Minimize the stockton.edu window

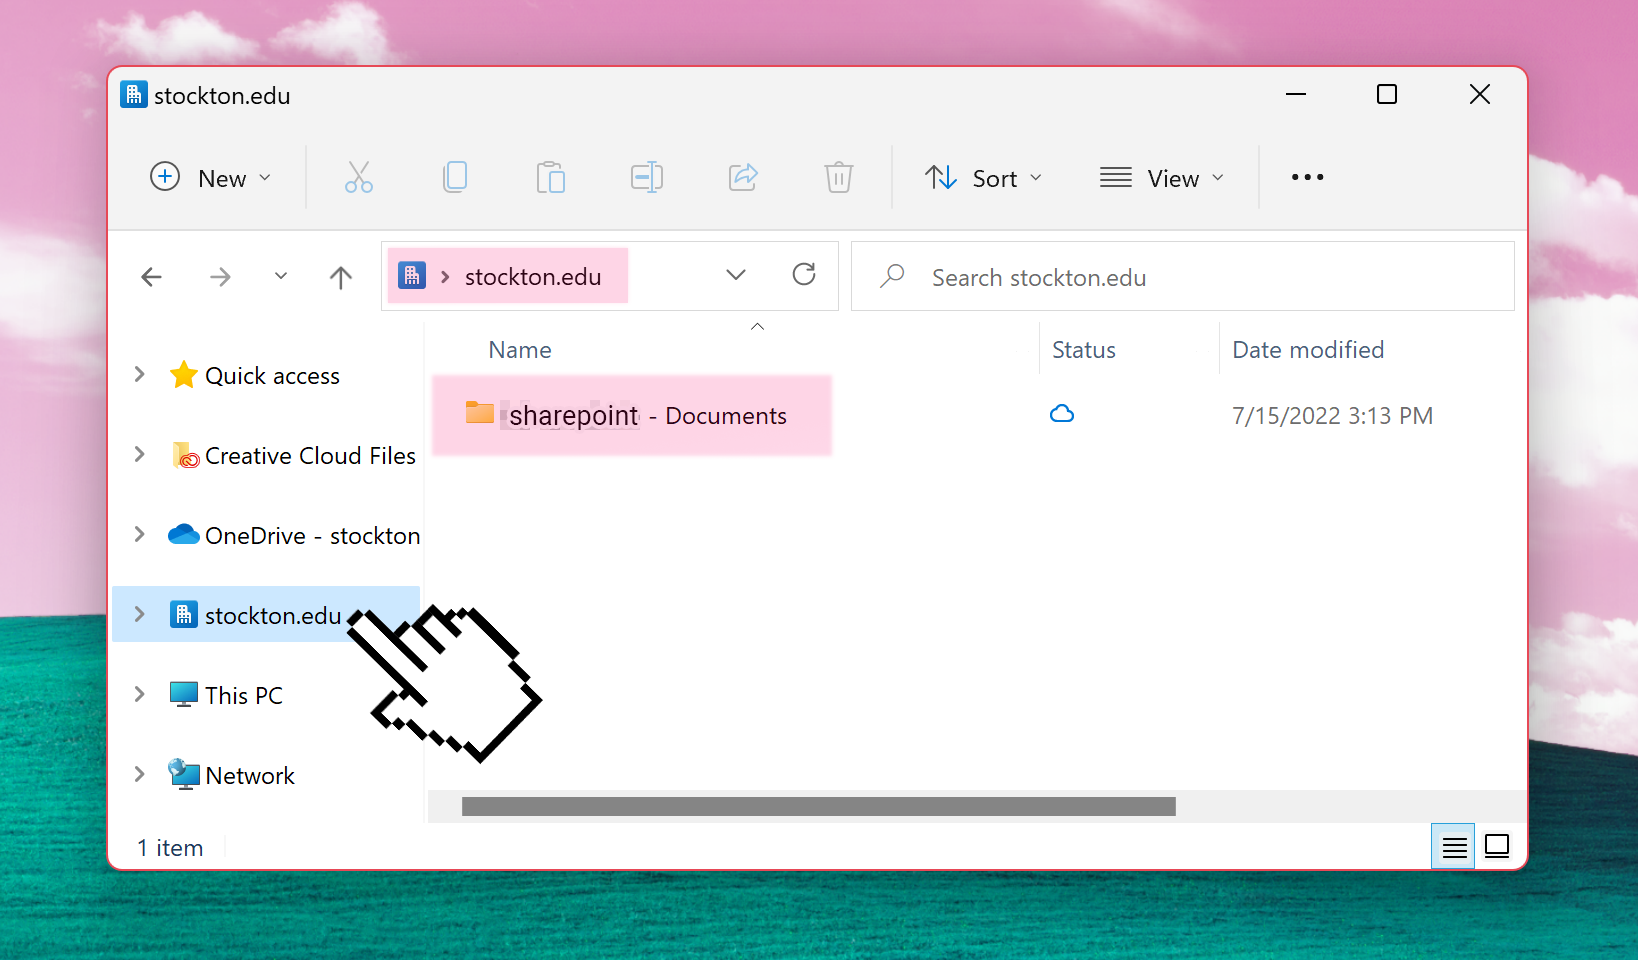click(1296, 94)
